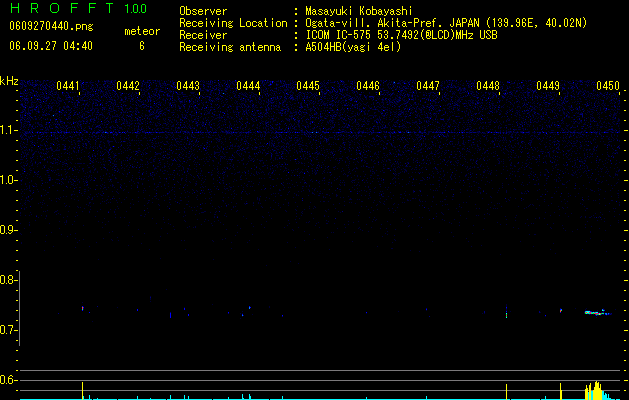This screenshot has height=400, width=629.
Task: Click the meteor count value 6
Action: 142,46
